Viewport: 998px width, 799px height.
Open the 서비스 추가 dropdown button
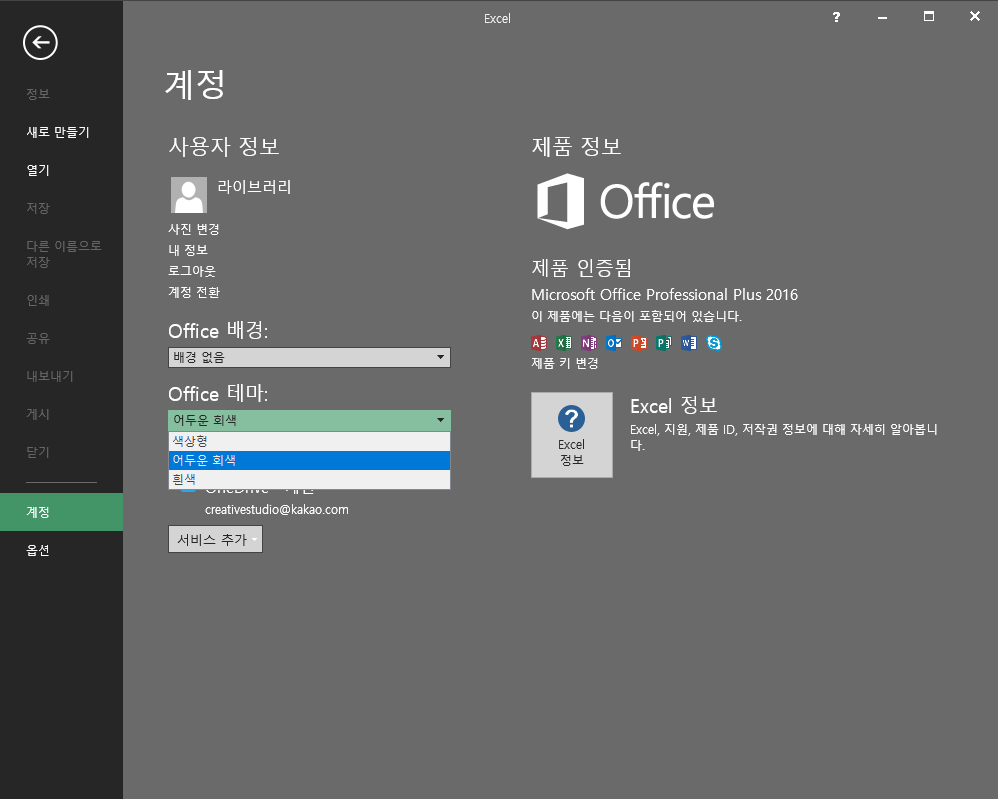(x=215, y=539)
